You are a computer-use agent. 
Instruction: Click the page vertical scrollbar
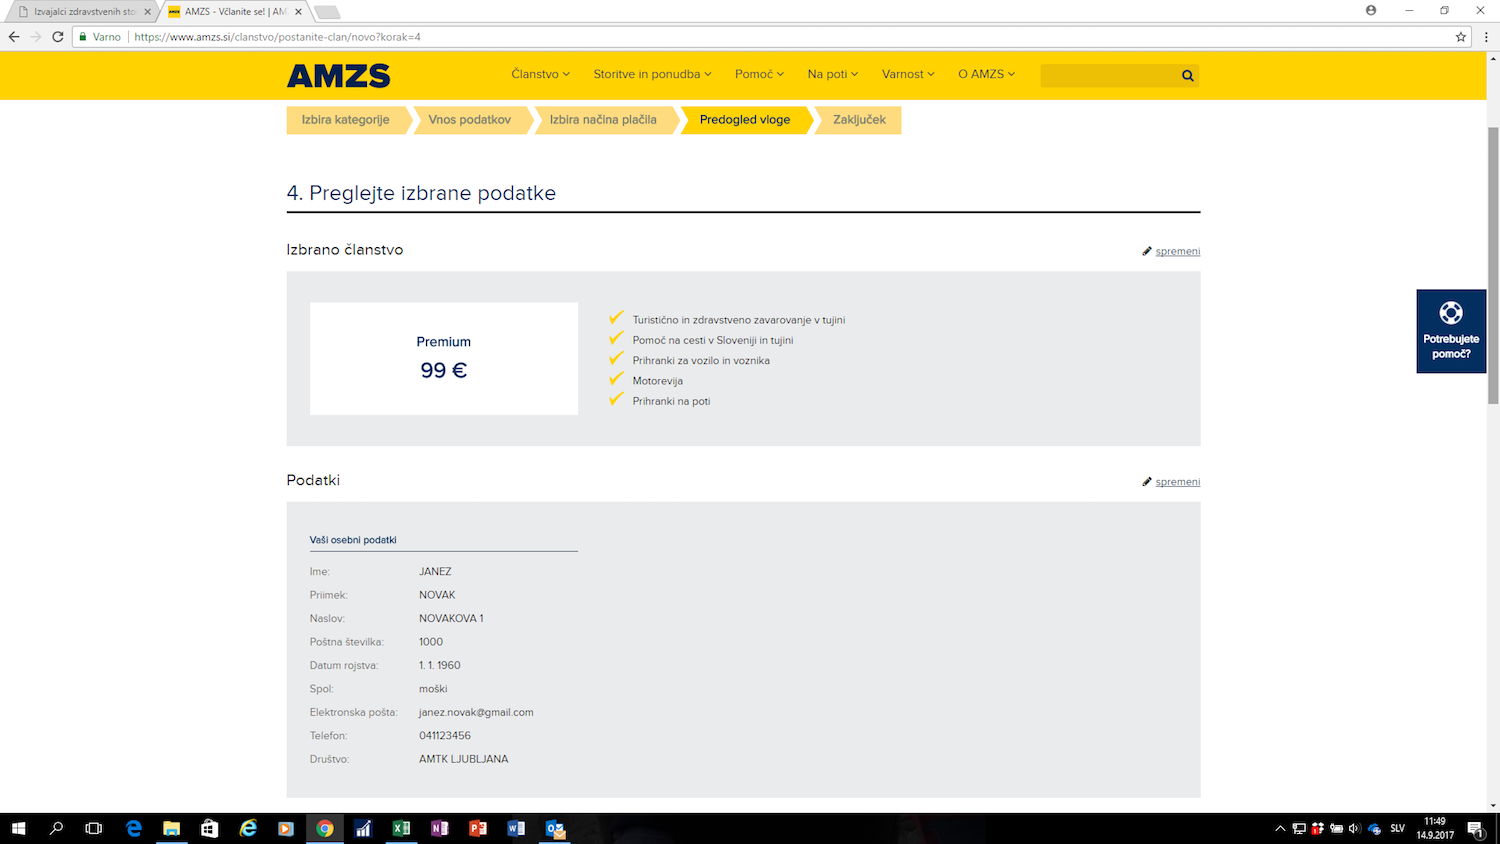click(1492, 265)
